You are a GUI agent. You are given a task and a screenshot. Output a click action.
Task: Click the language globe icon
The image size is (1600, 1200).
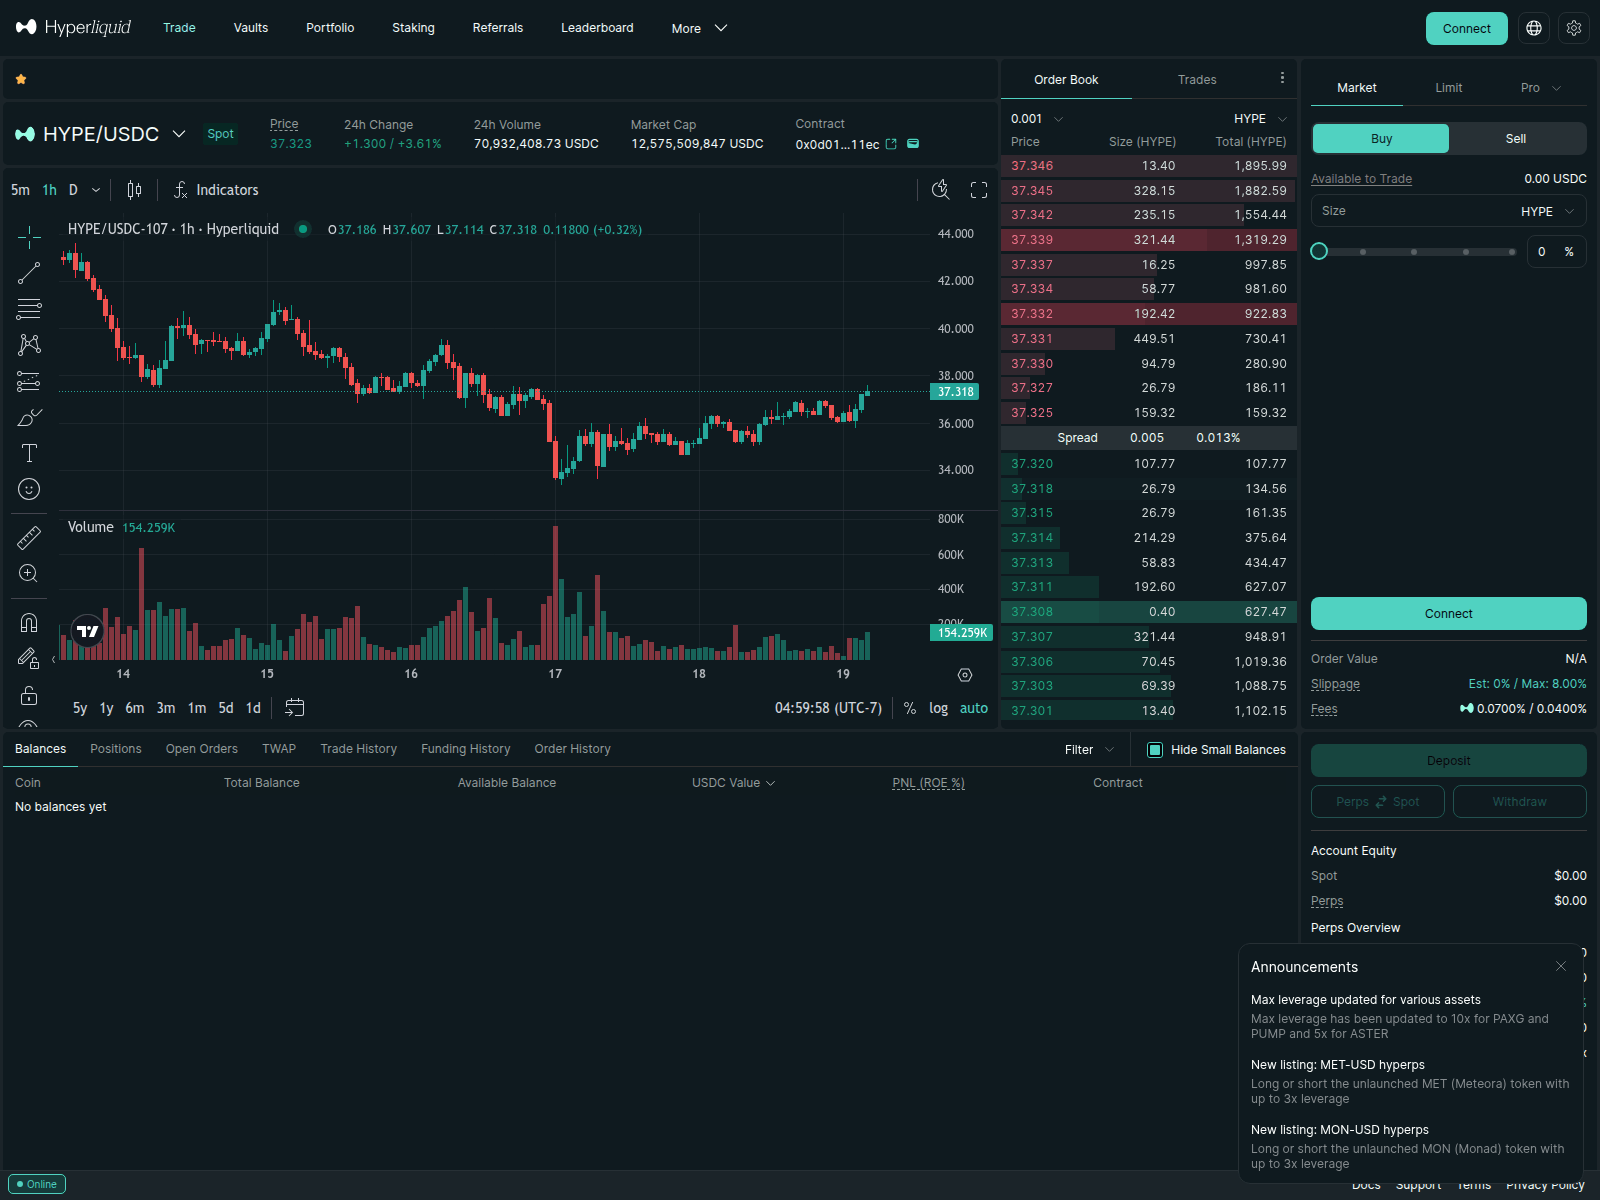point(1534,28)
